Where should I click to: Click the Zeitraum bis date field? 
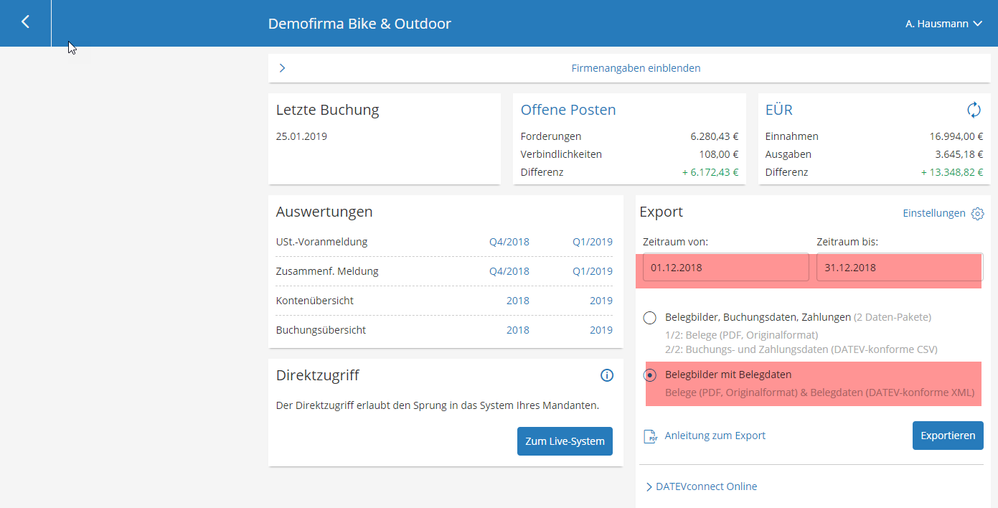click(x=895, y=268)
